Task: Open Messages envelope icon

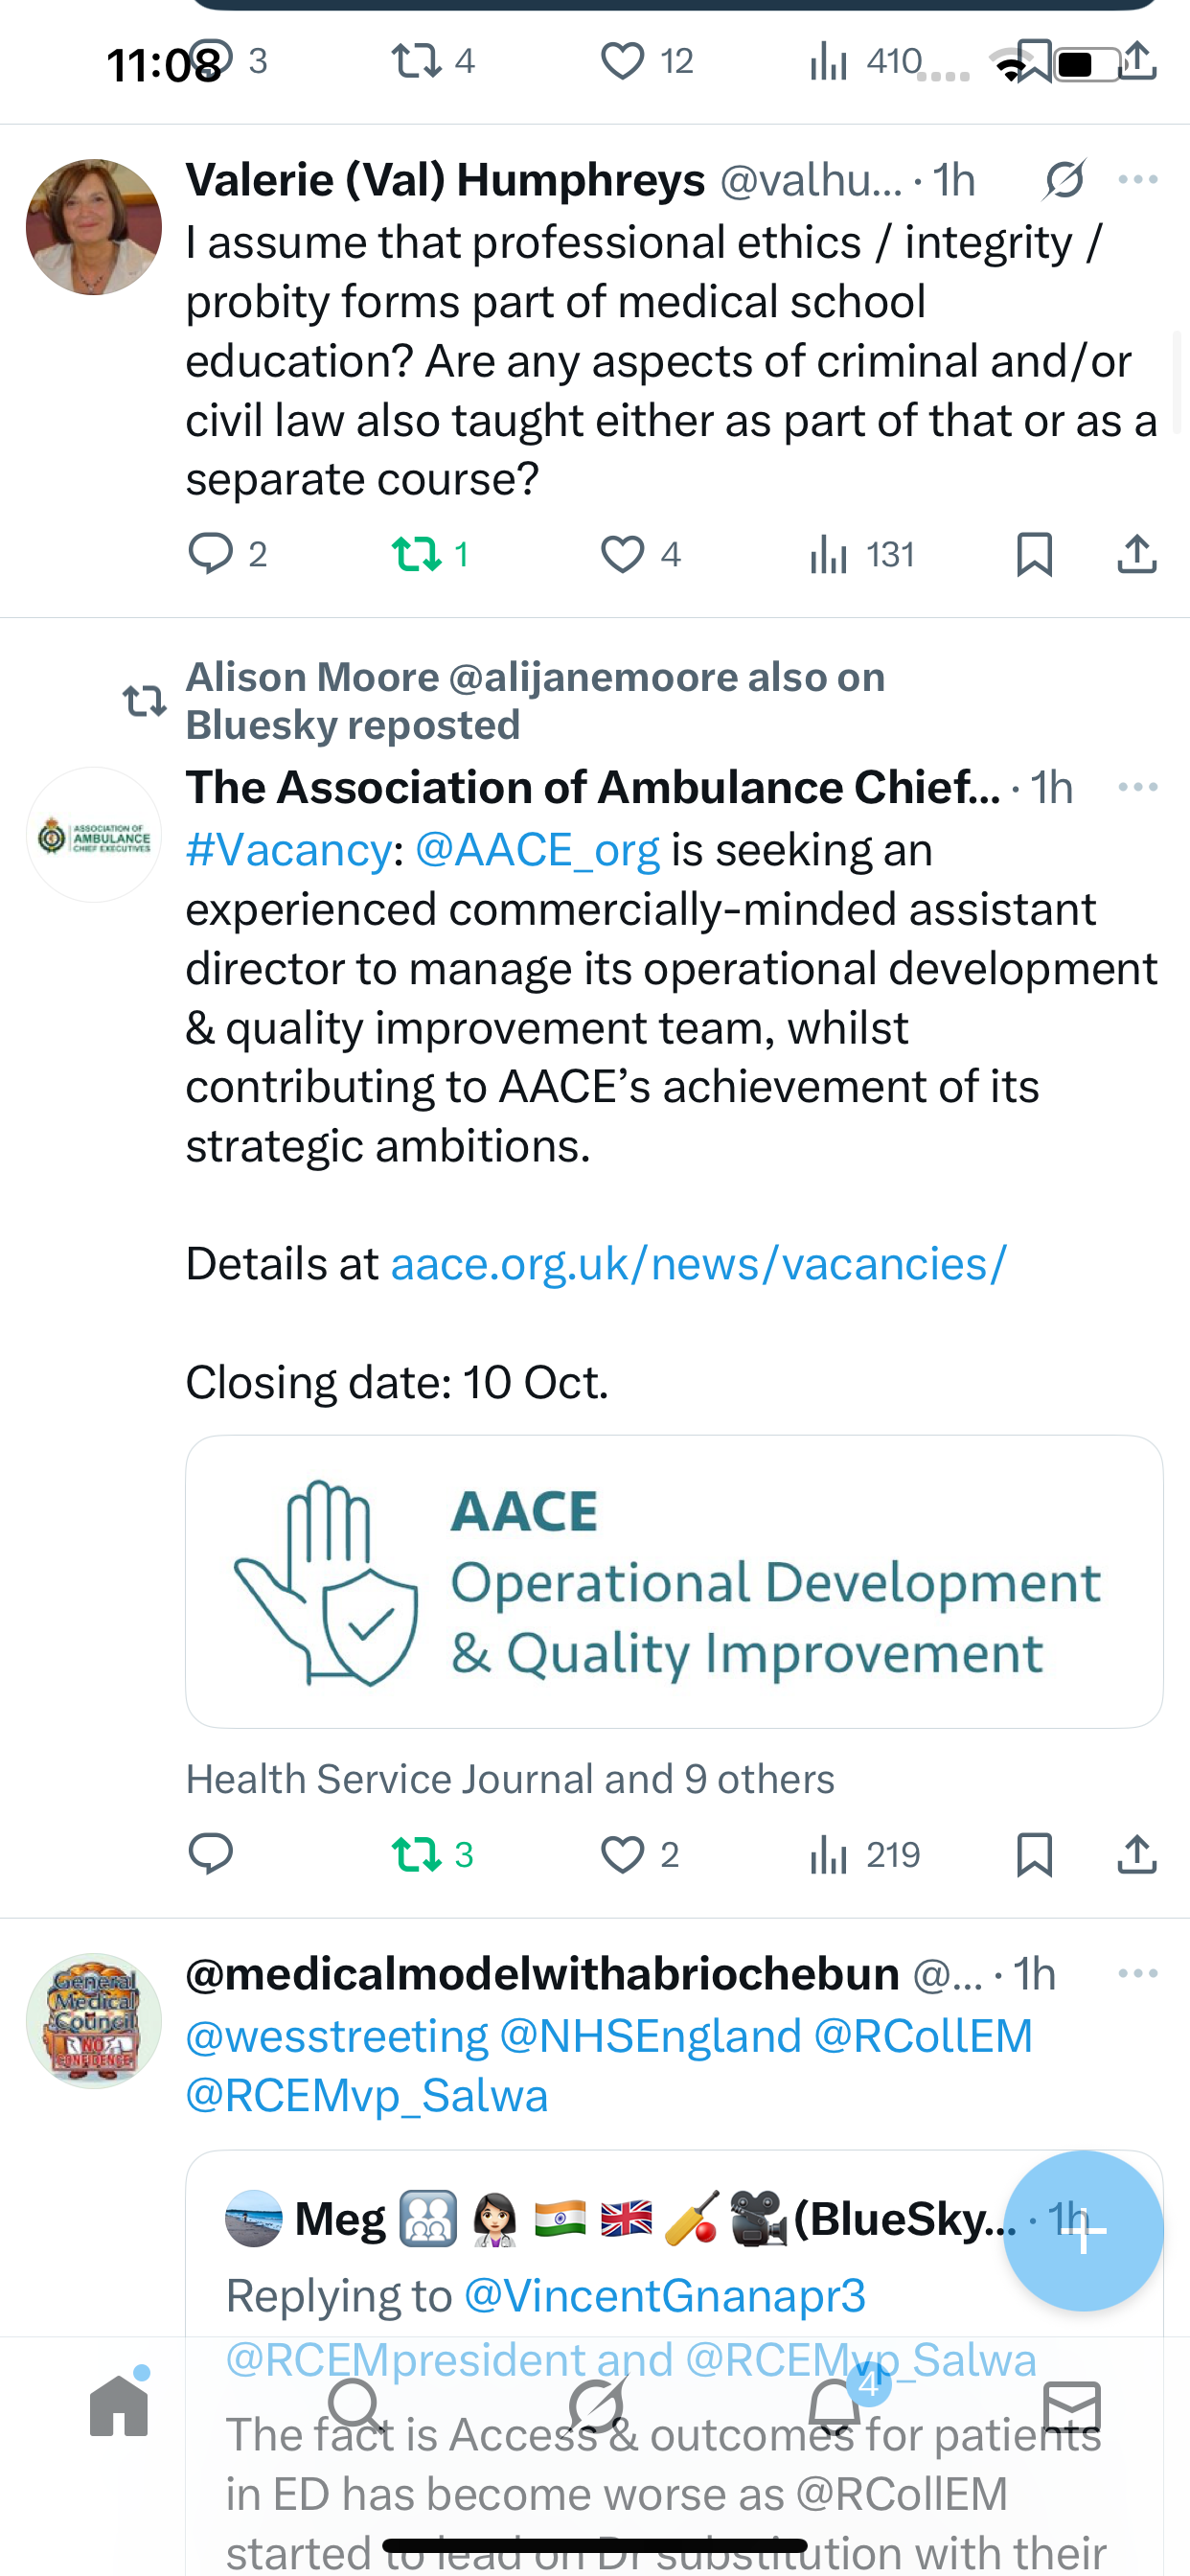Action: pyautogui.click(x=1072, y=2407)
